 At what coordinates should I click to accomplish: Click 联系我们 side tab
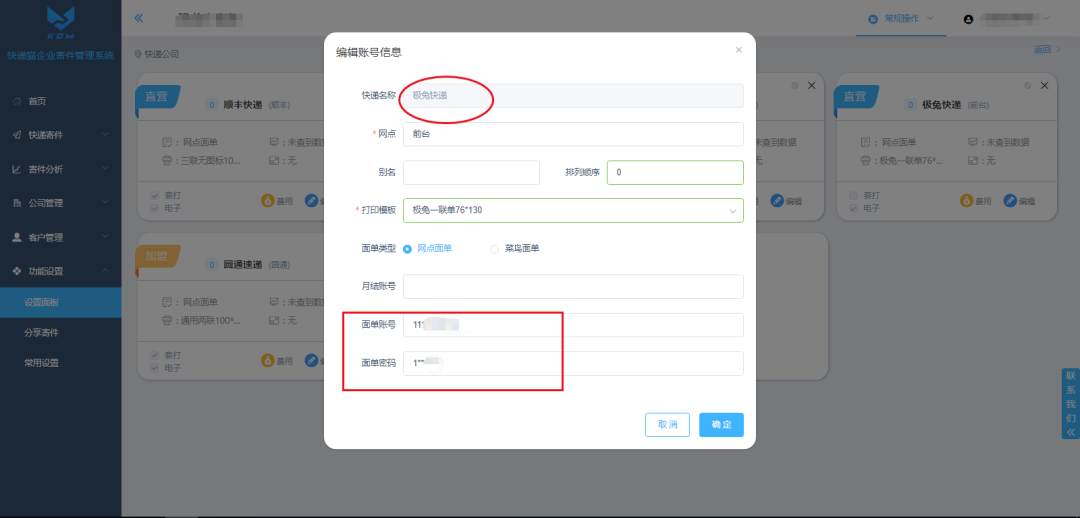point(1070,404)
